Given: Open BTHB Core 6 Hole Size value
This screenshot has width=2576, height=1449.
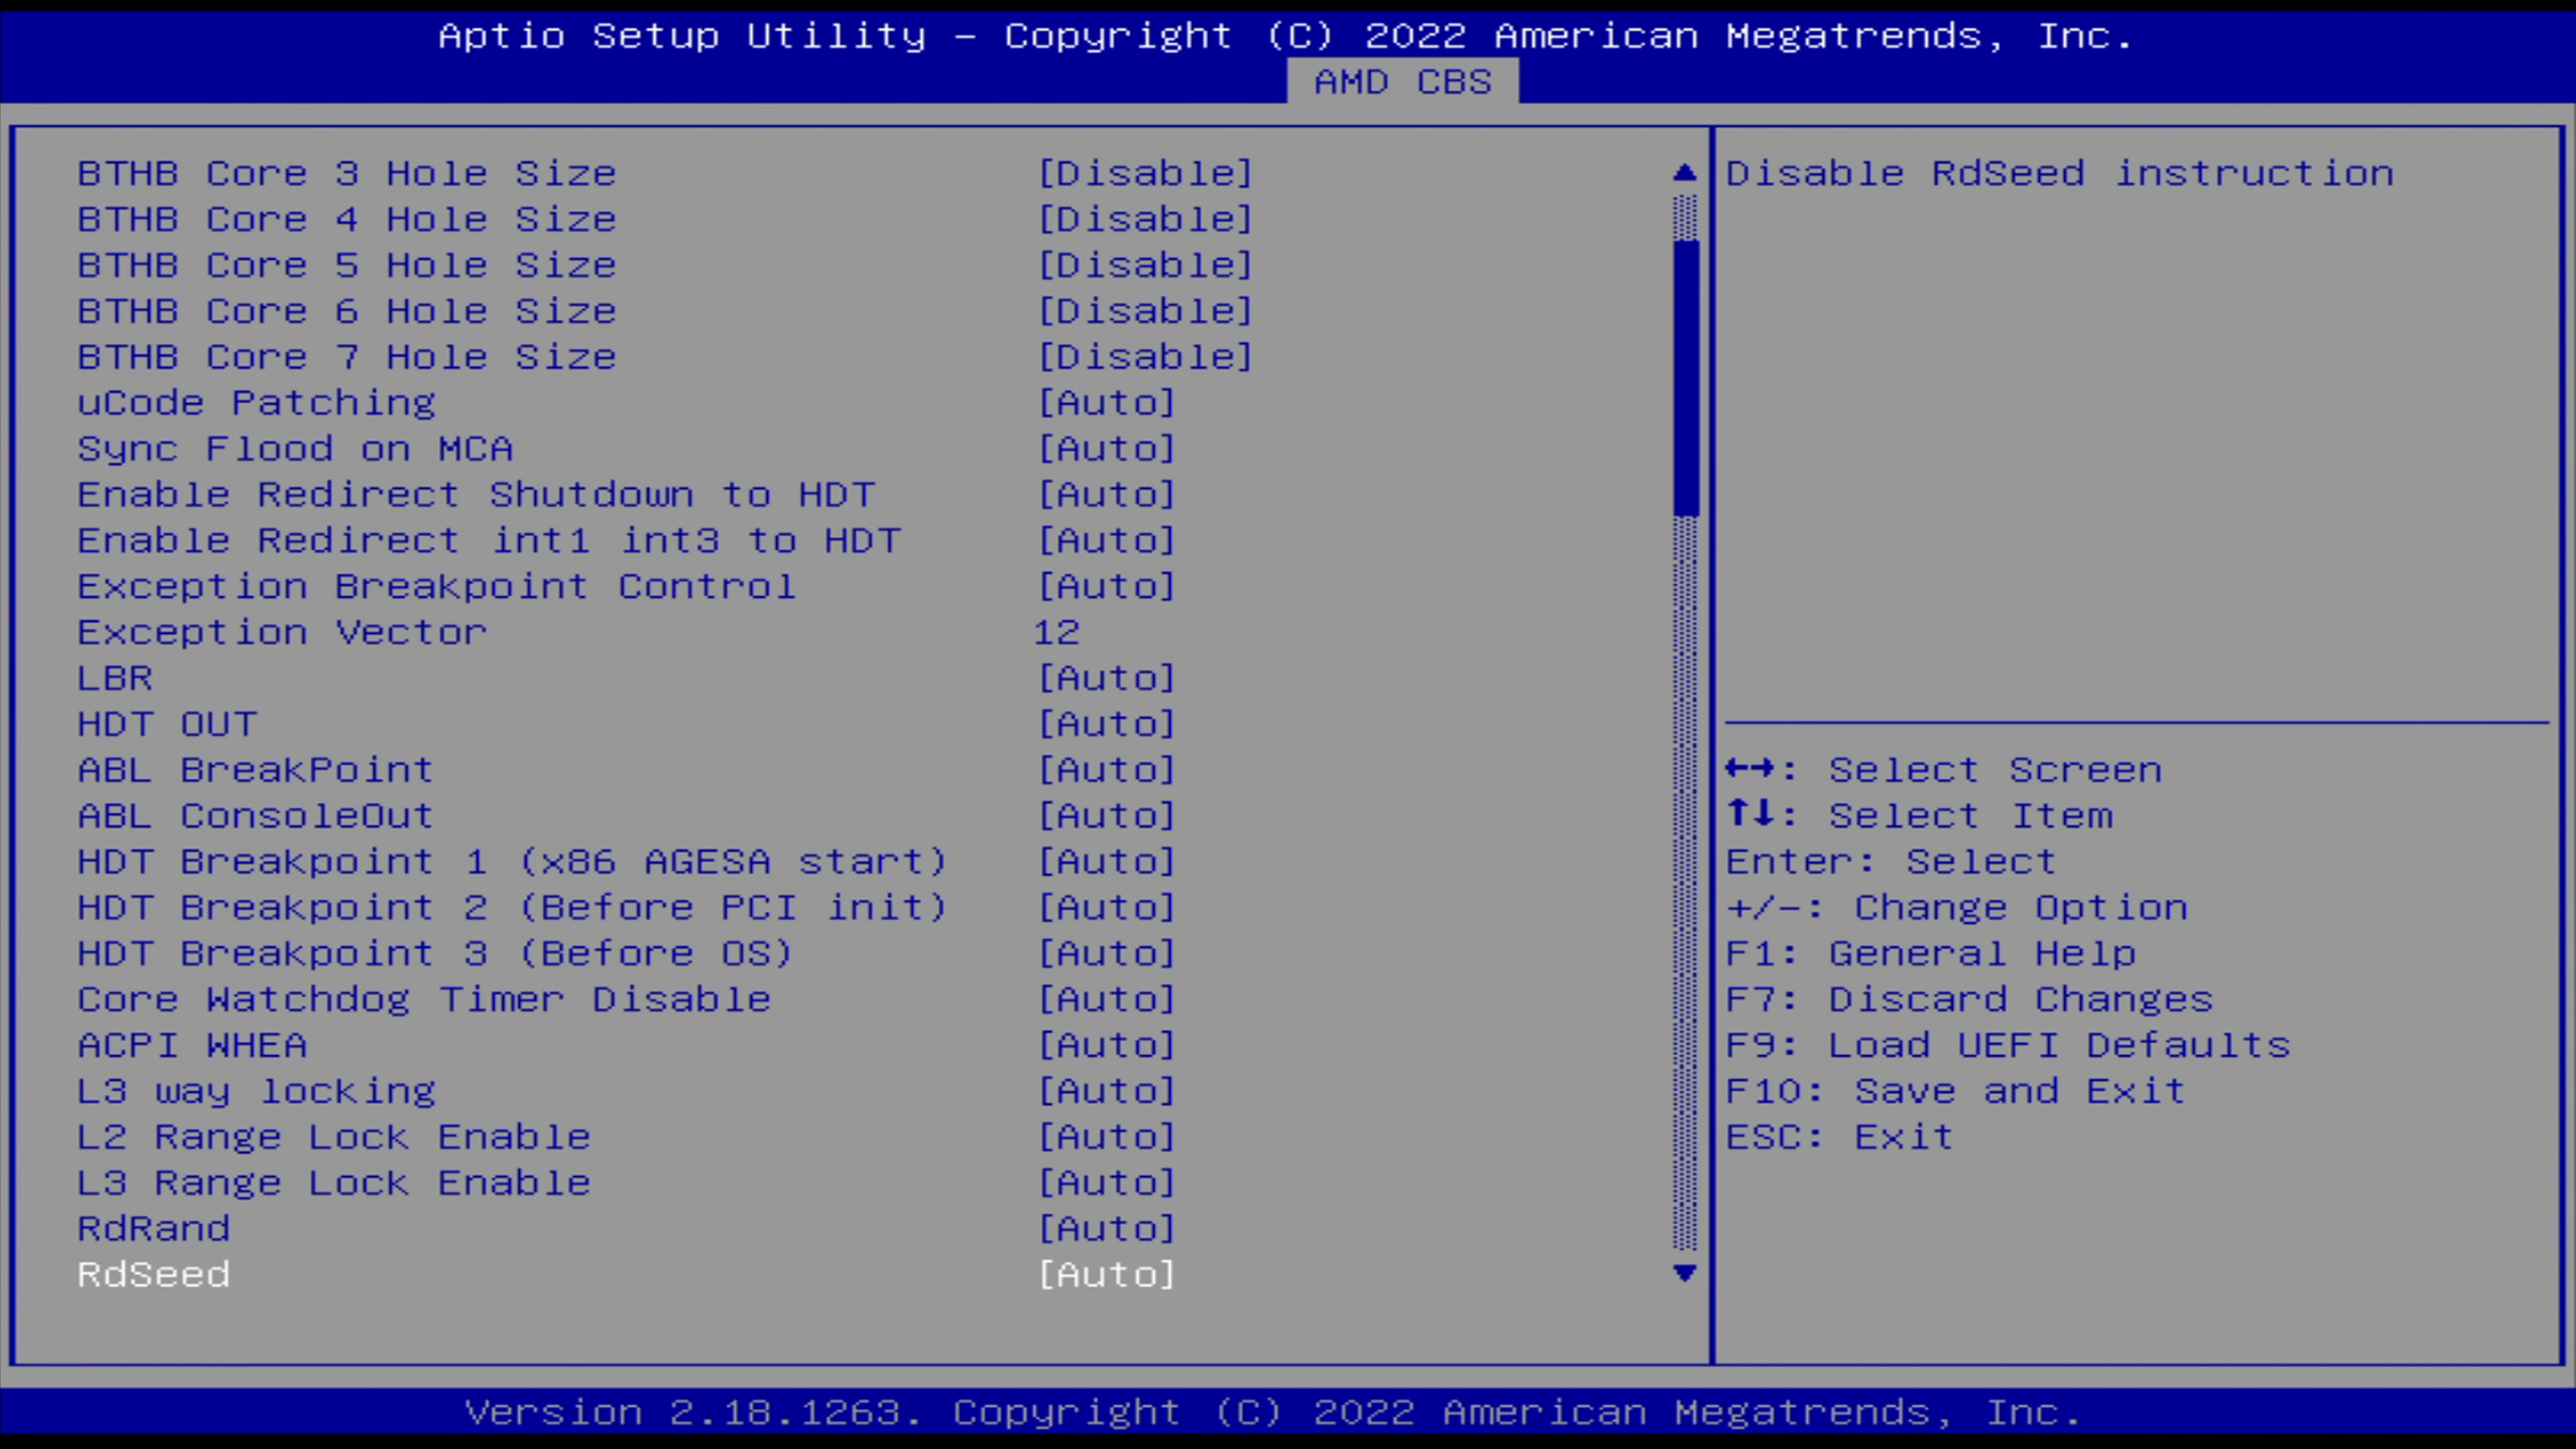Looking at the screenshot, I should [x=1145, y=311].
